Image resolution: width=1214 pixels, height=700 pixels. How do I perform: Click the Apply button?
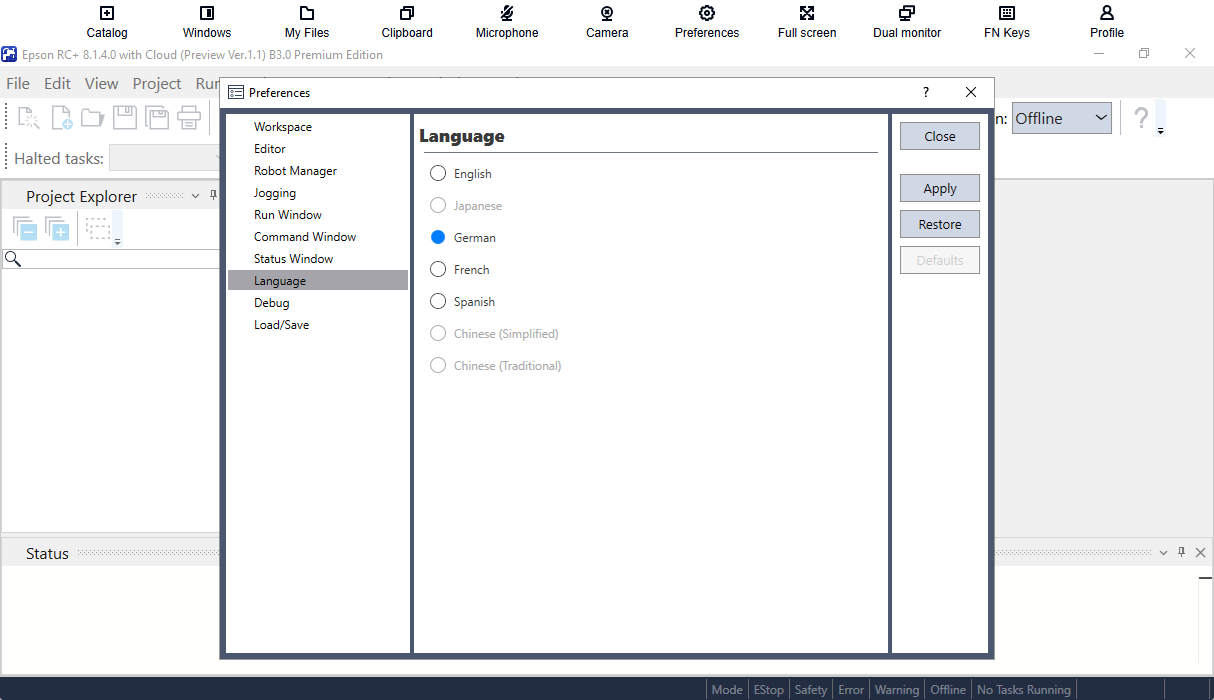pos(940,188)
